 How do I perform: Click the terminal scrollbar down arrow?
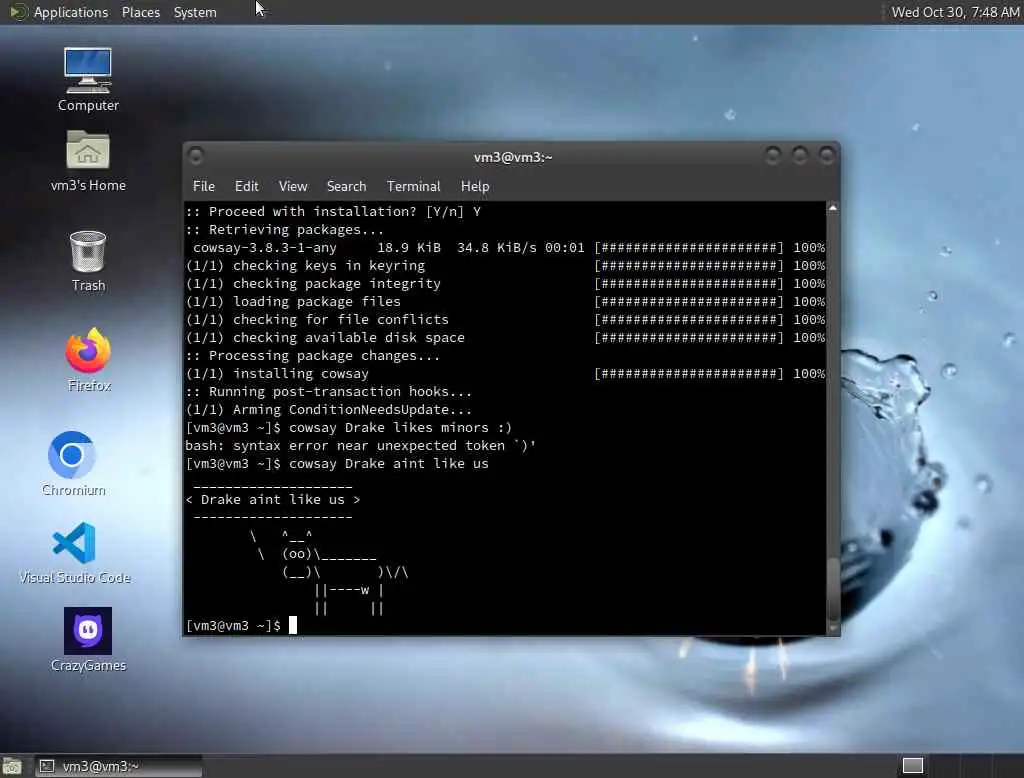[x=833, y=628]
